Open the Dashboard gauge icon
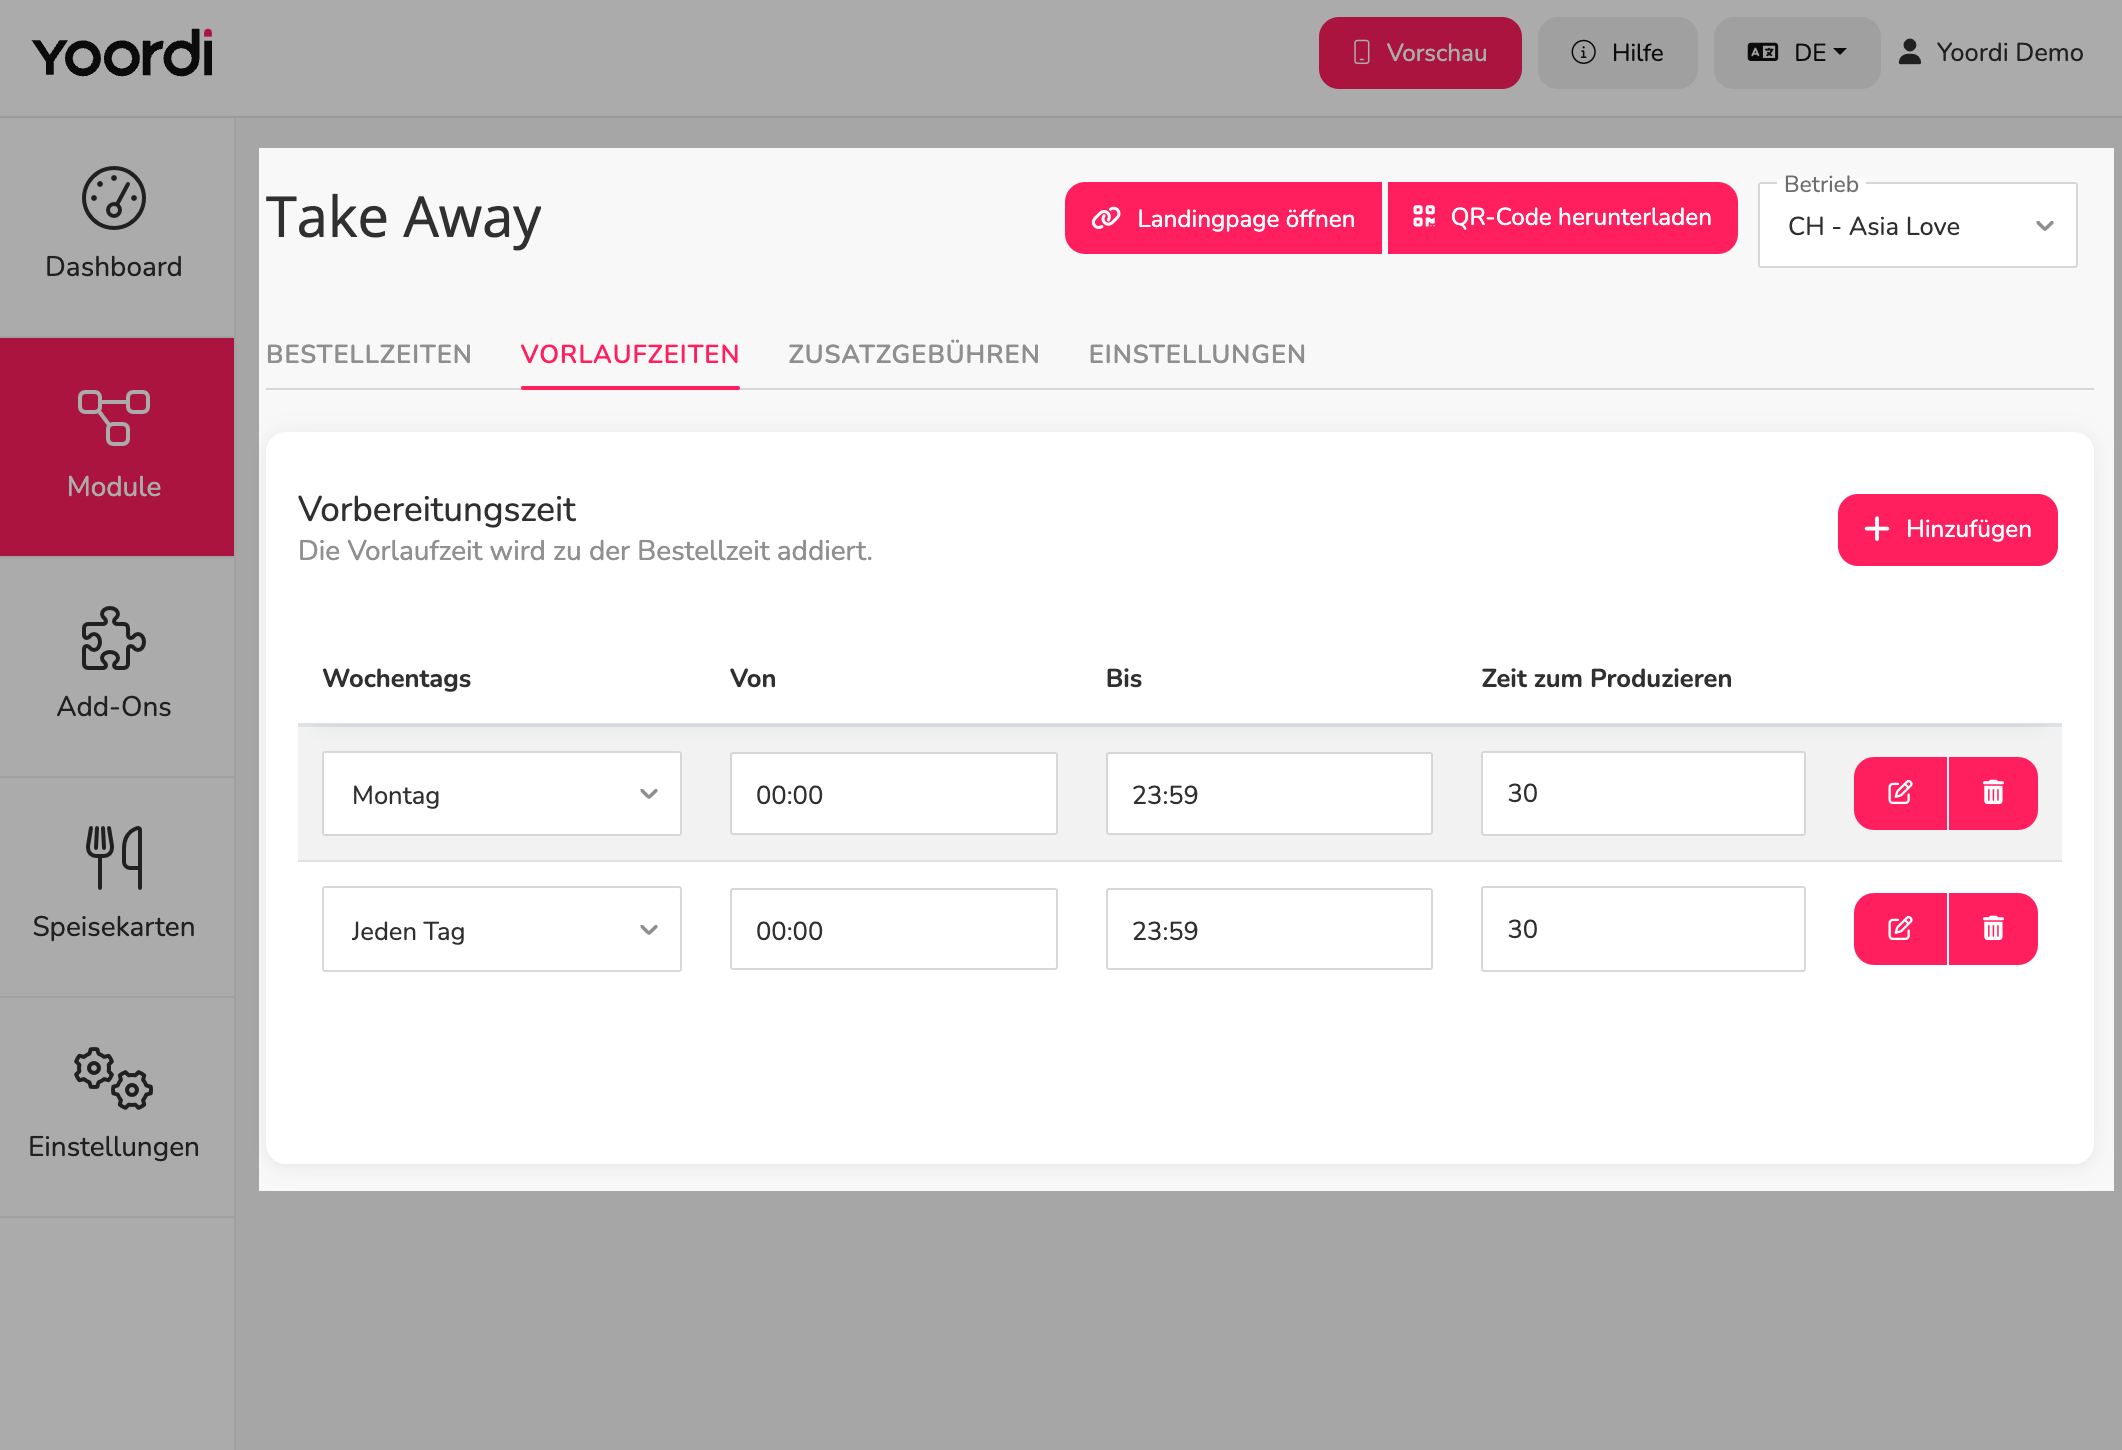The width and height of the screenshot is (2122, 1450). [x=114, y=198]
